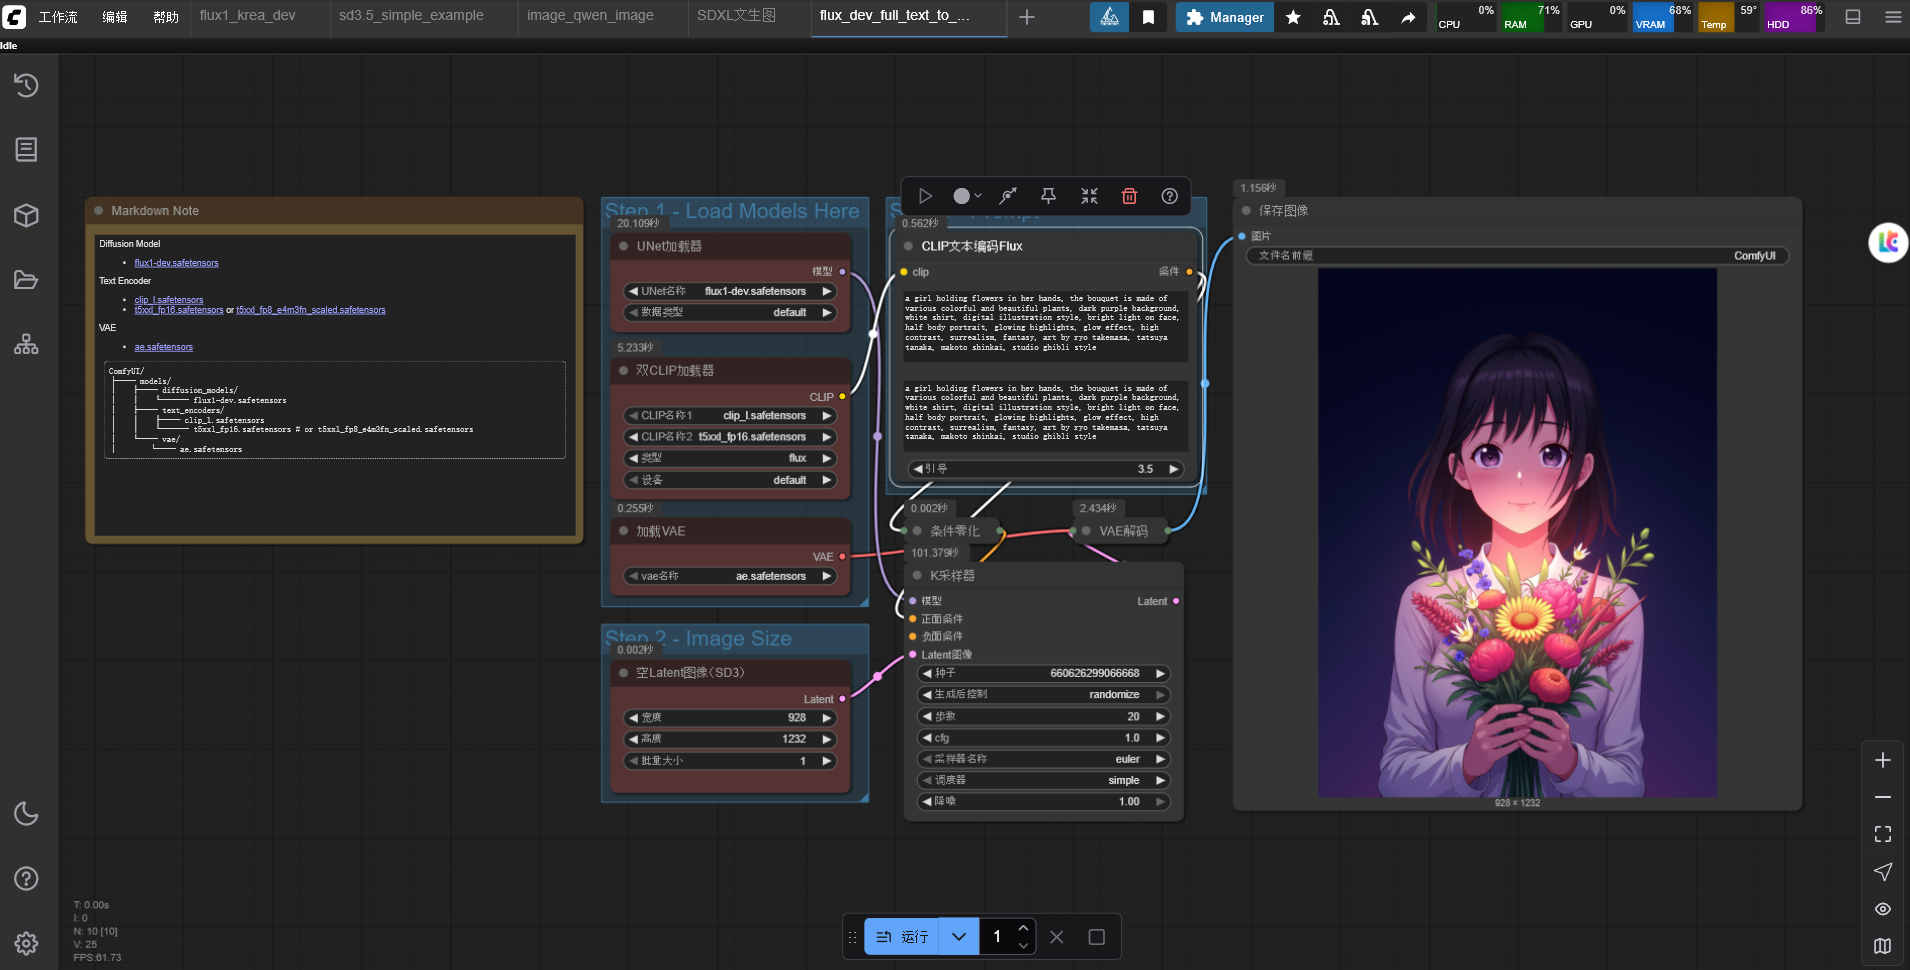Bypass the selected node with the arrow icon
This screenshot has width=1910, height=970.
1008,196
